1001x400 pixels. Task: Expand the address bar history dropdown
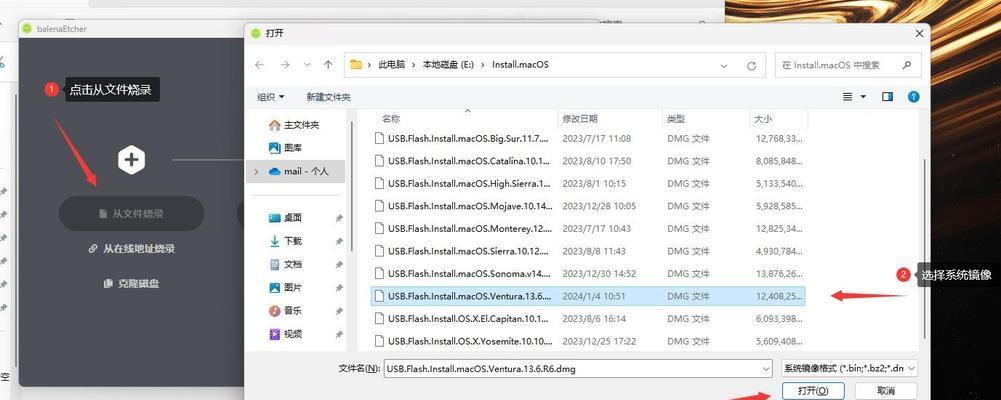[x=724, y=65]
